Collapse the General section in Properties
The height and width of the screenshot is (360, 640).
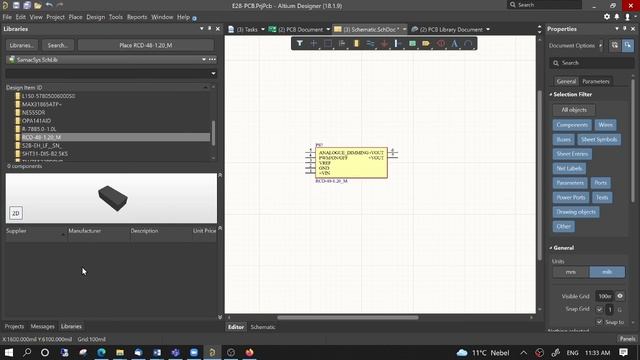point(551,248)
